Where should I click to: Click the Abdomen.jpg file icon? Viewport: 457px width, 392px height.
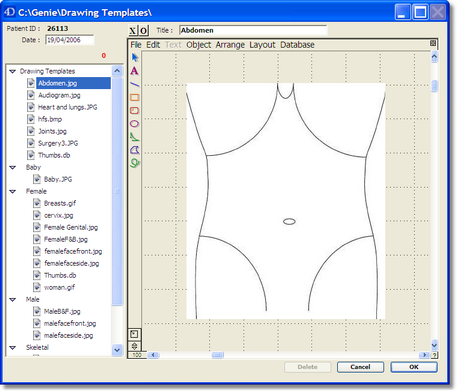pos(31,83)
